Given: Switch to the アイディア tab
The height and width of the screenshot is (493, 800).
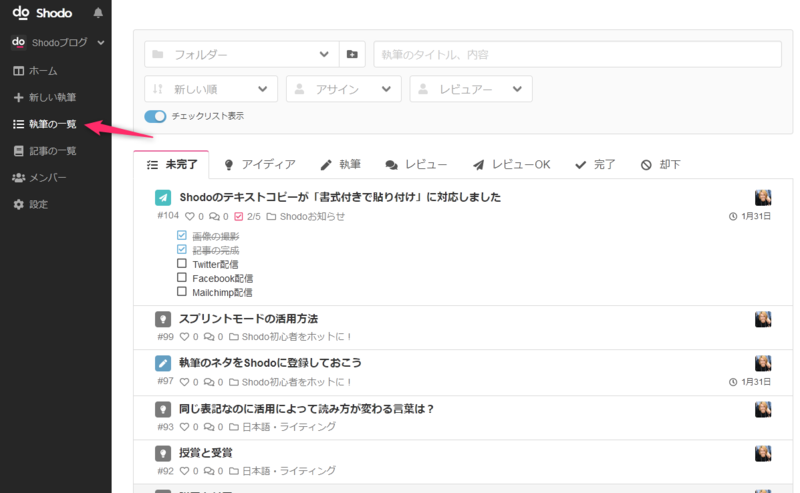Looking at the screenshot, I should (x=260, y=164).
